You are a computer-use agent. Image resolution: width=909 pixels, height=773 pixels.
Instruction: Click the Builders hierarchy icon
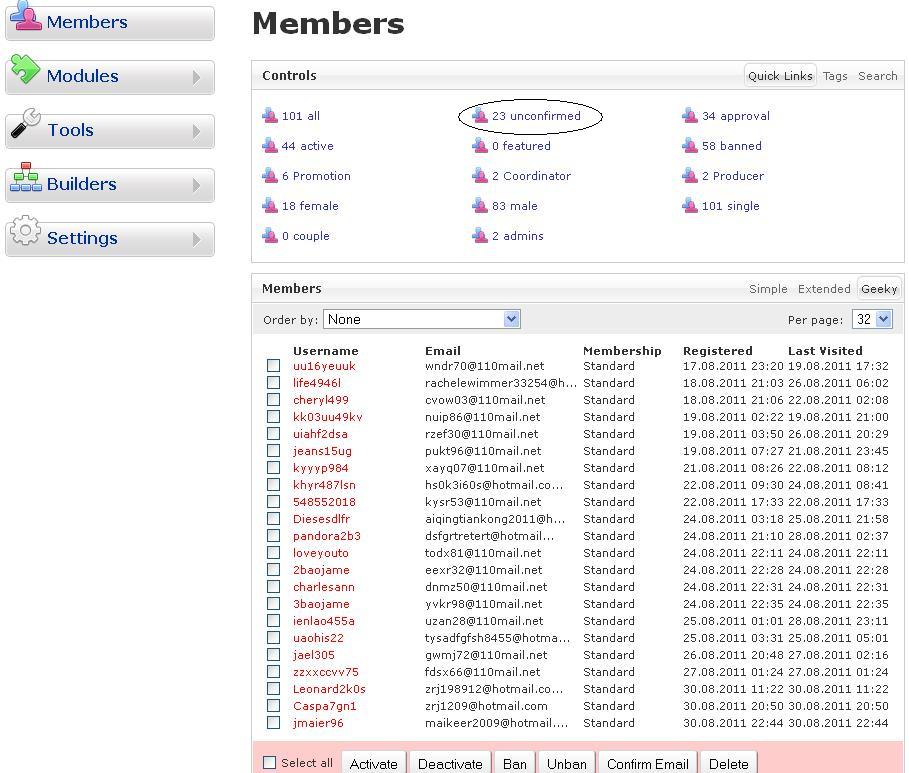point(25,180)
